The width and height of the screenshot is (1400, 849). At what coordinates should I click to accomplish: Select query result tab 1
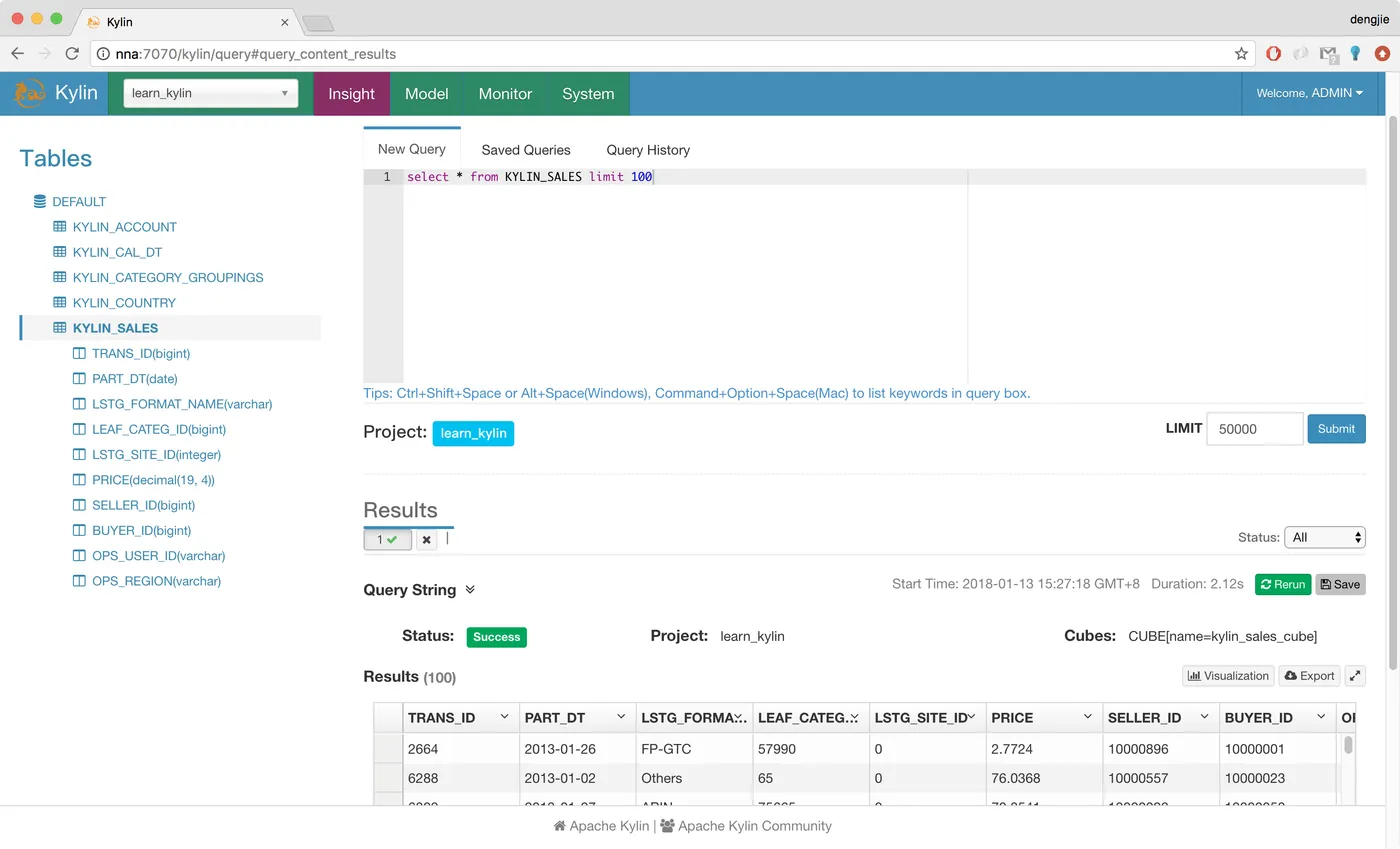coord(387,539)
